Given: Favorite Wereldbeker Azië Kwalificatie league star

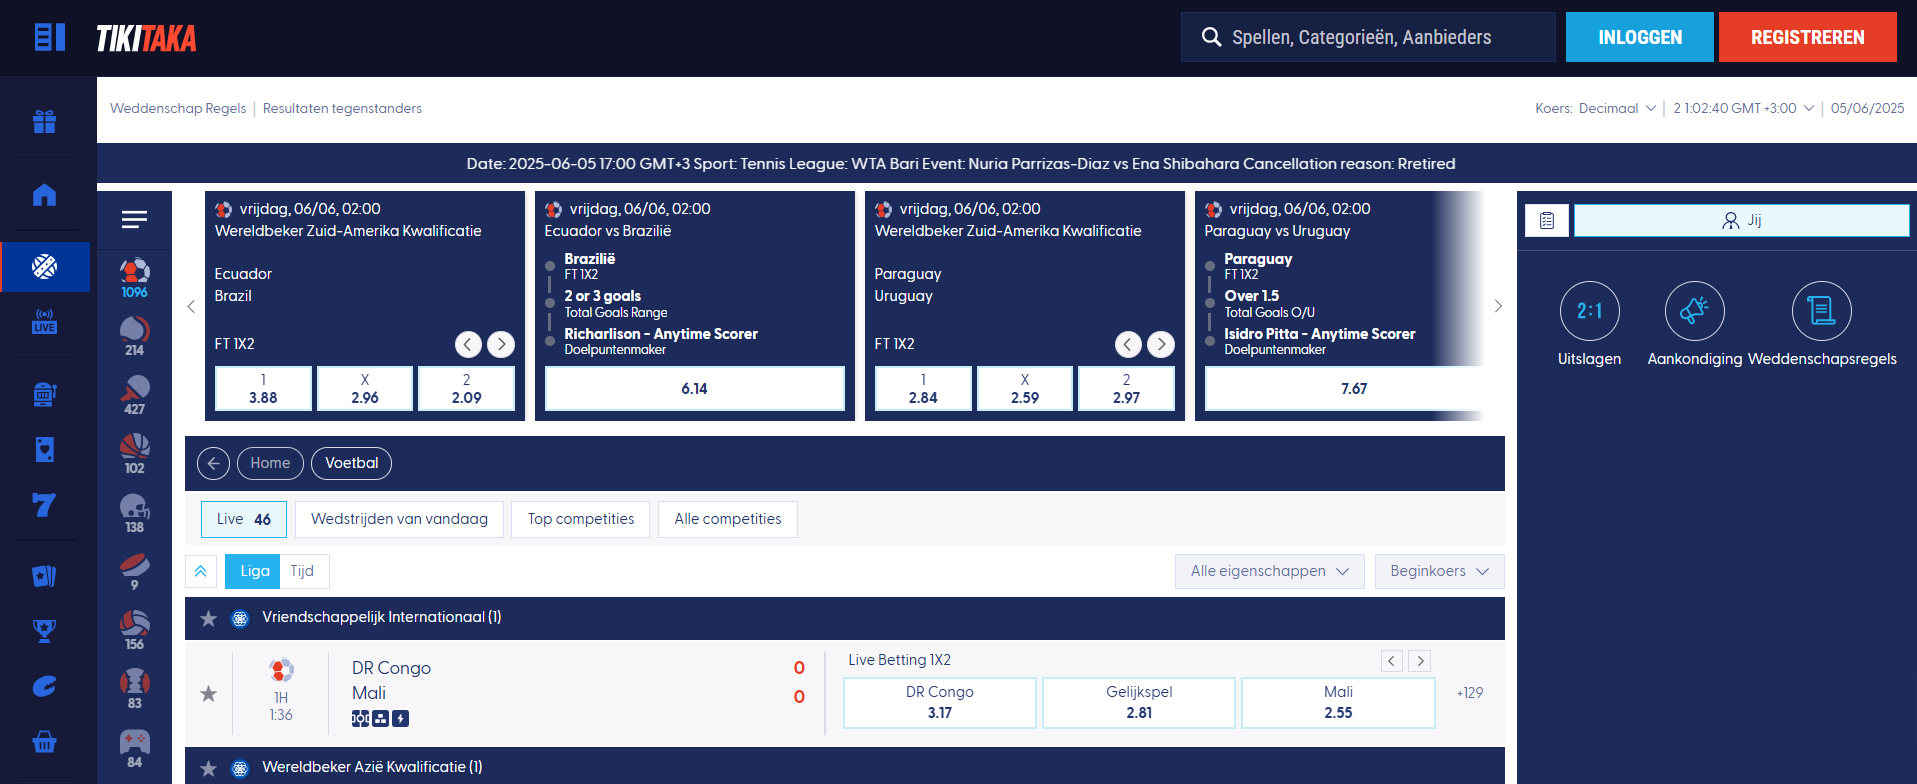Looking at the screenshot, I should coord(208,768).
